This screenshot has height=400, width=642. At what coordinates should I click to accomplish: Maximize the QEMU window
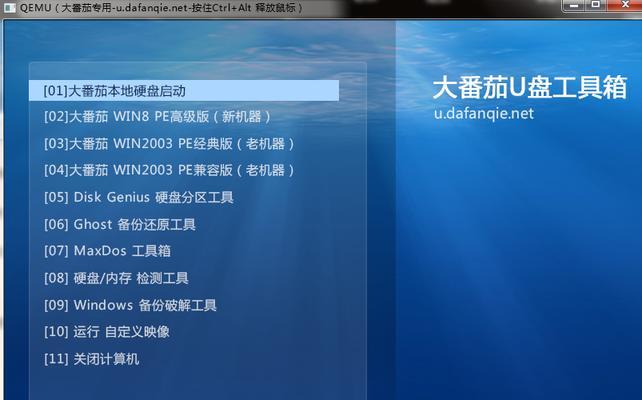click(596, 5)
